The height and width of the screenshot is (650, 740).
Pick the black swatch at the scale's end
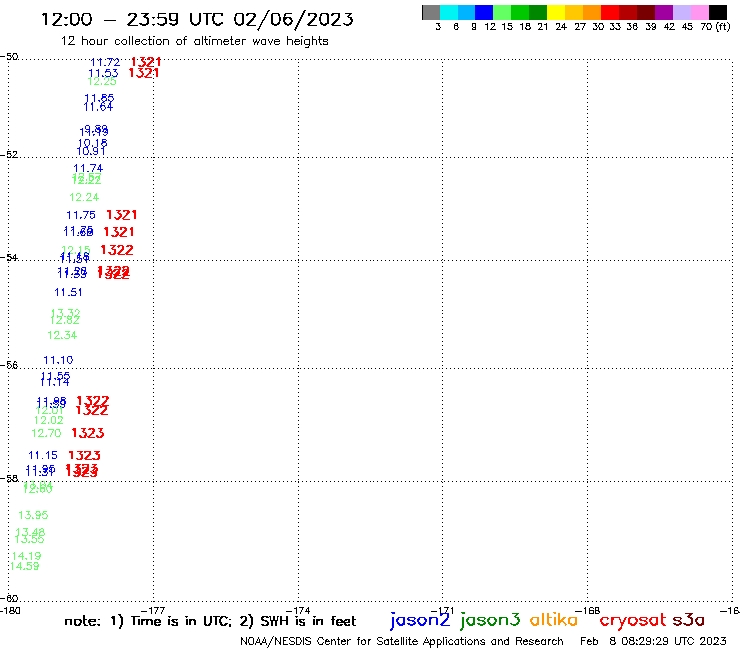[718, 12]
